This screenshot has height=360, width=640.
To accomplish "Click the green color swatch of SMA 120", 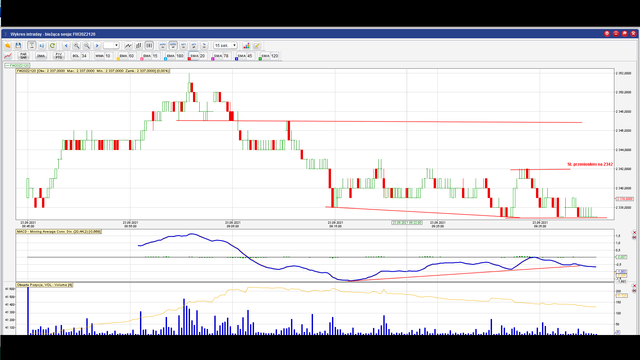I will pos(260,59).
